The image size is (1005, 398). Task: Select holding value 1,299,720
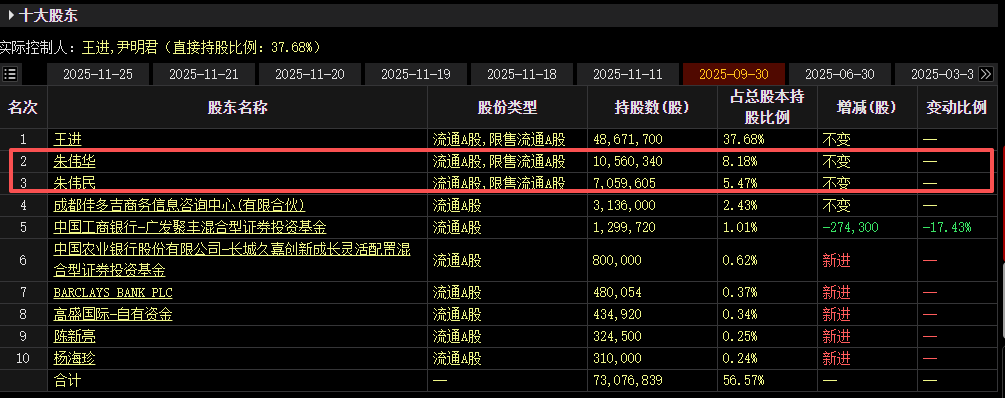click(624, 228)
